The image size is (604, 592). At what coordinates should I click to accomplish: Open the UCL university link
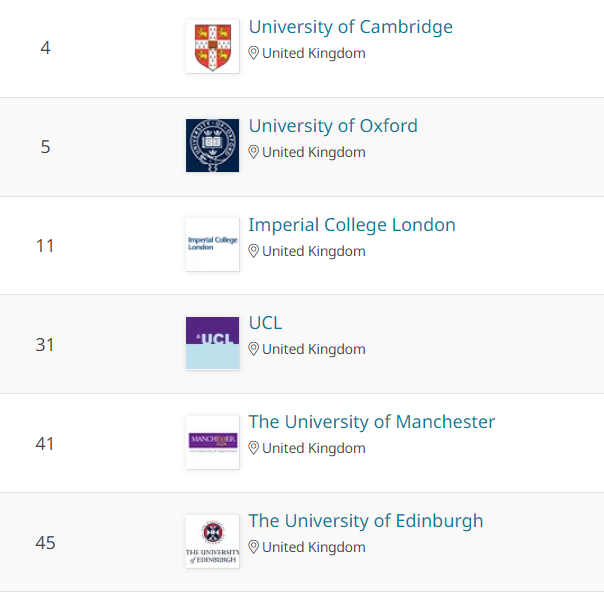[x=265, y=323]
